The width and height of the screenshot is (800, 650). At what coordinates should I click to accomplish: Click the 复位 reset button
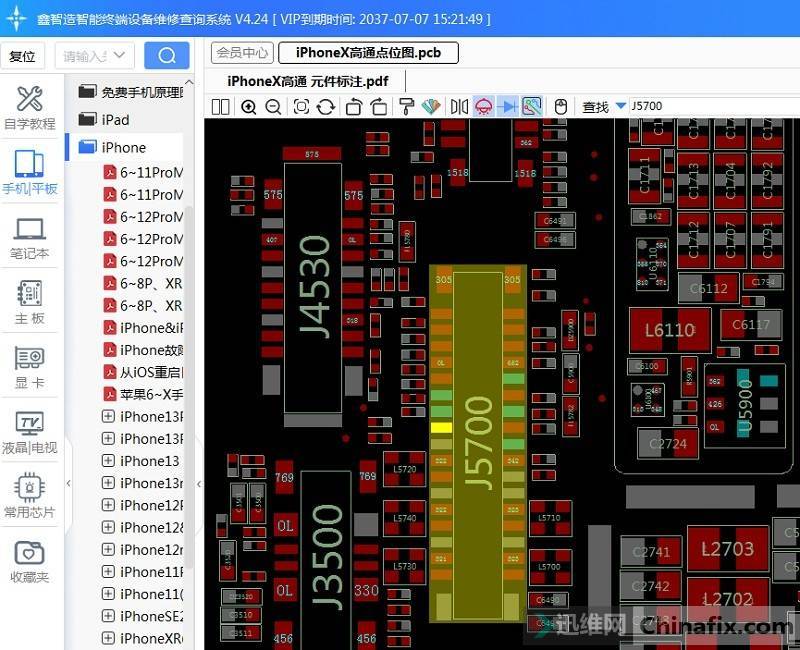coord(22,56)
